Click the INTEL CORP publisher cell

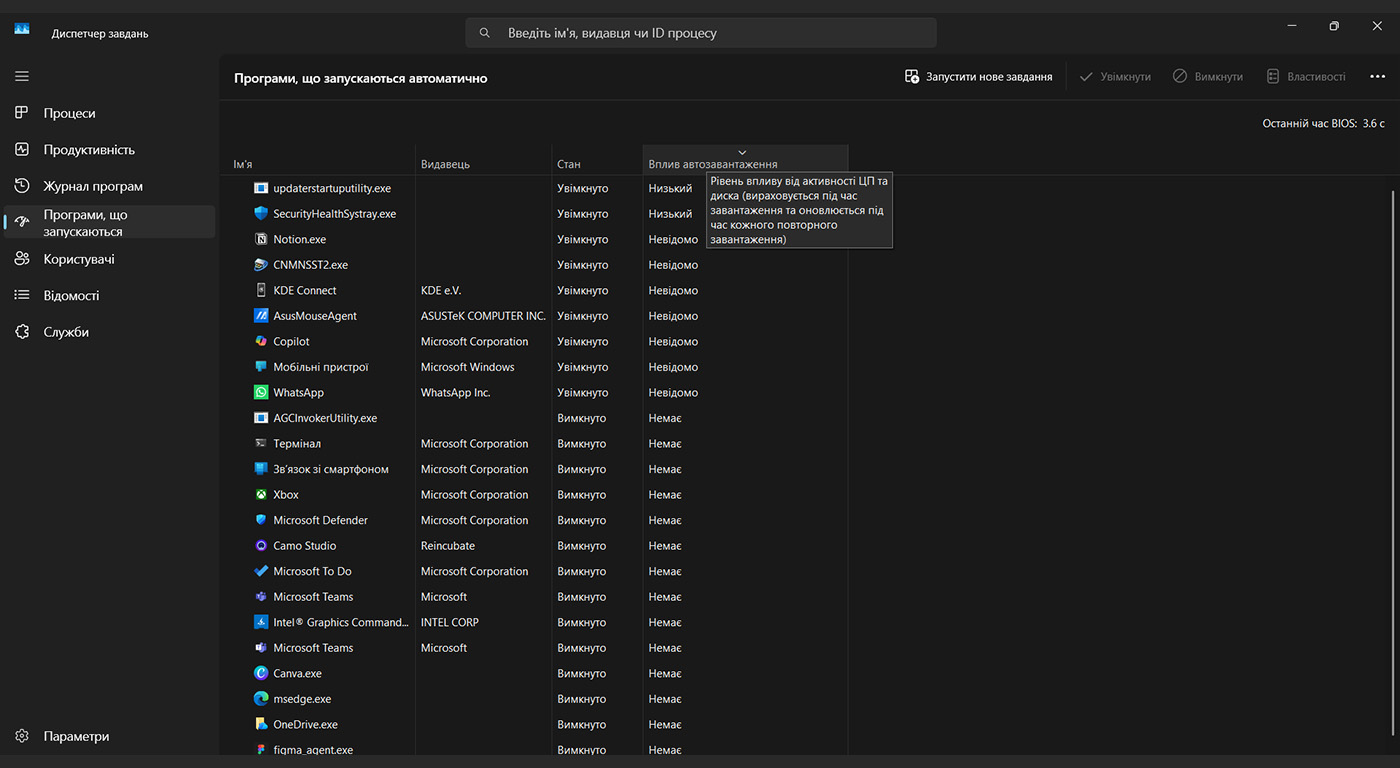tap(450, 622)
